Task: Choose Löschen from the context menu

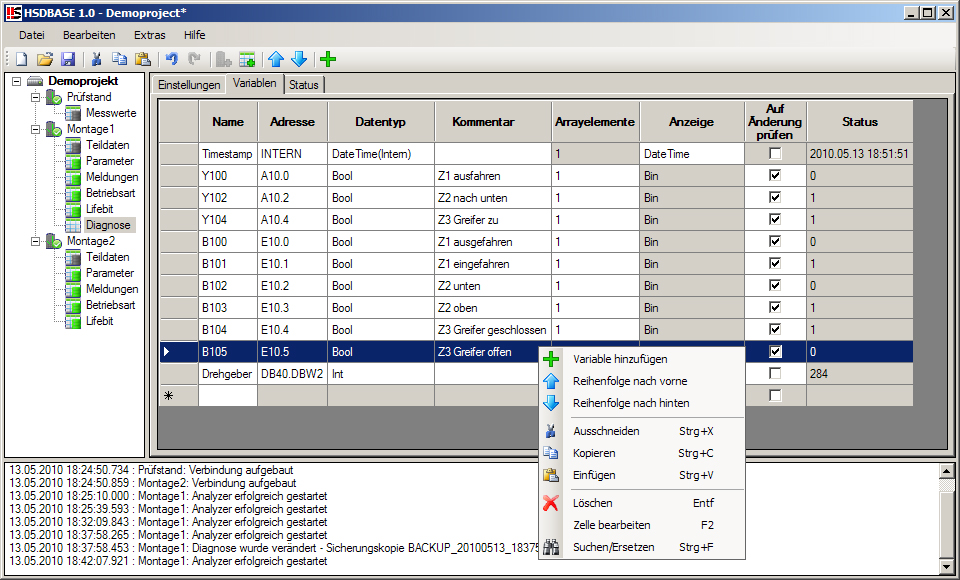Action: coord(593,503)
